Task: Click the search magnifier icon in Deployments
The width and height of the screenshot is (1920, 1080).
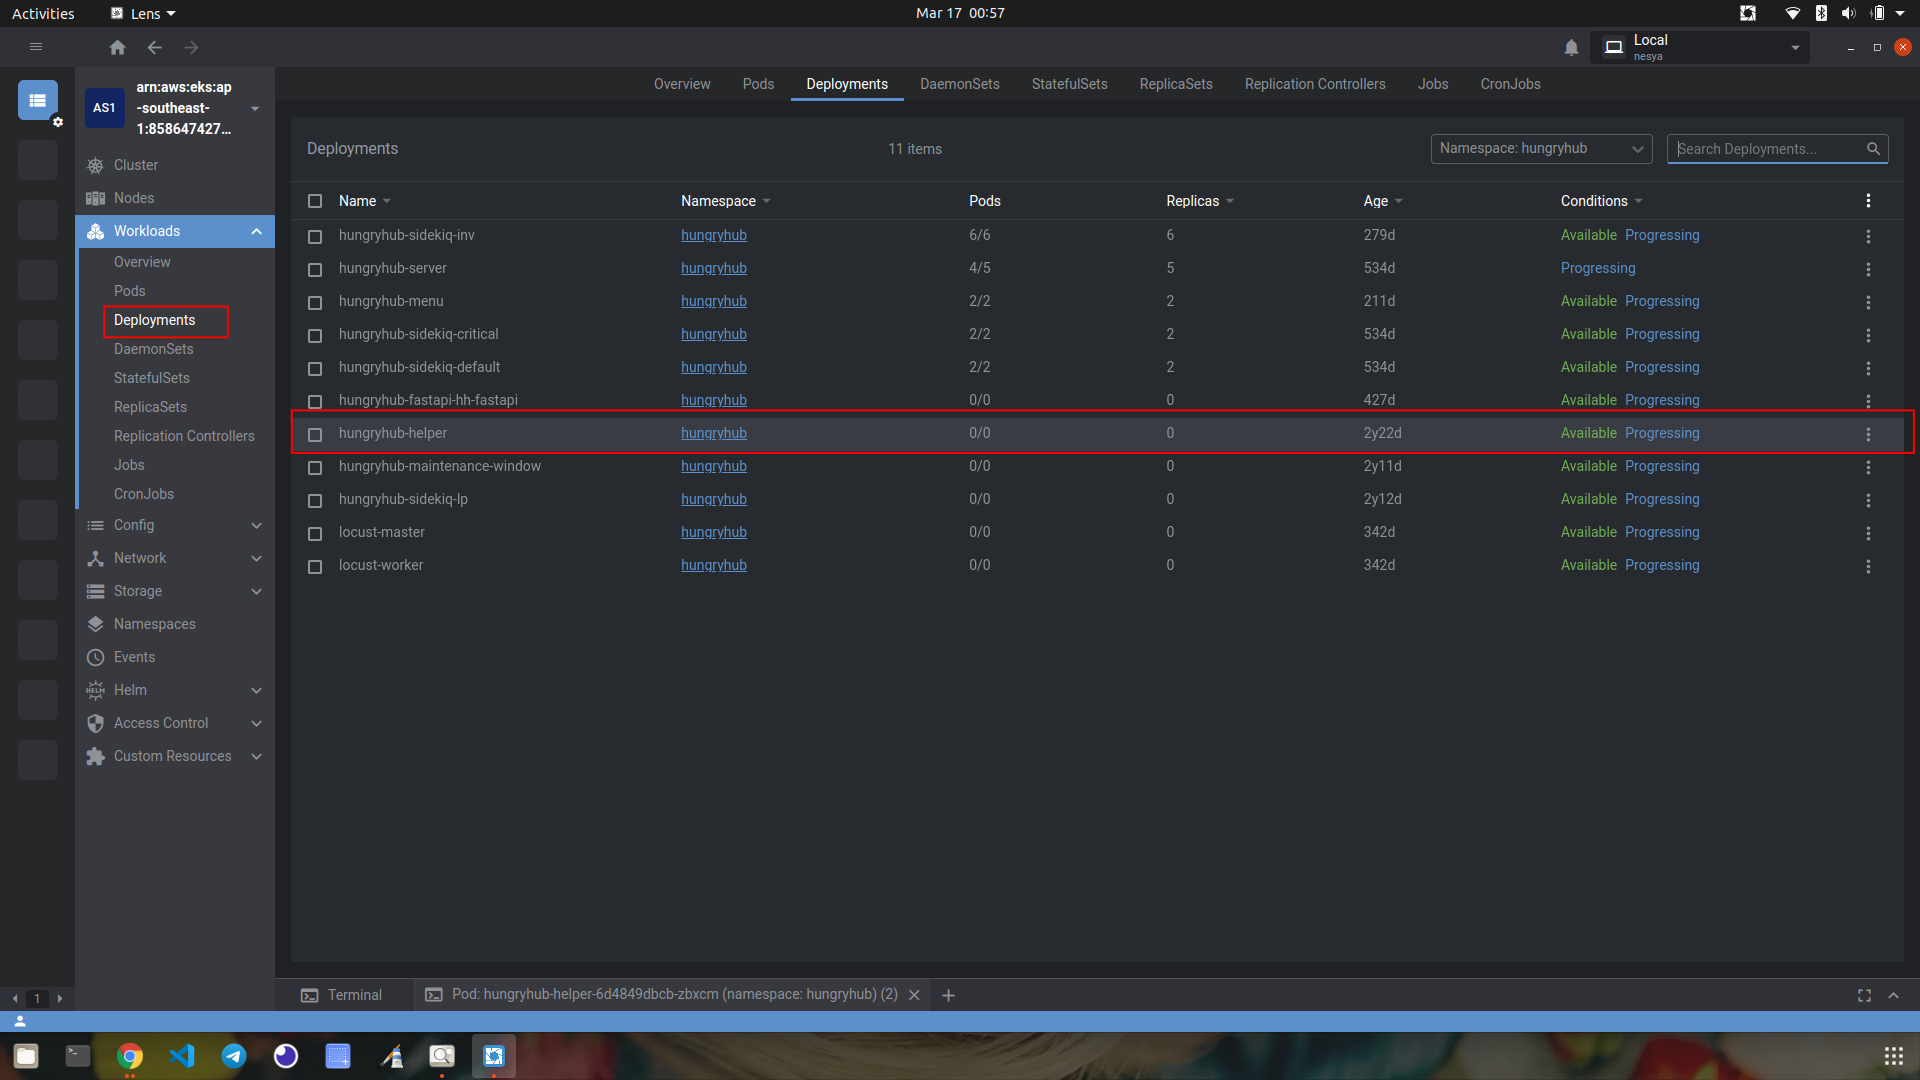Action: (x=1873, y=149)
